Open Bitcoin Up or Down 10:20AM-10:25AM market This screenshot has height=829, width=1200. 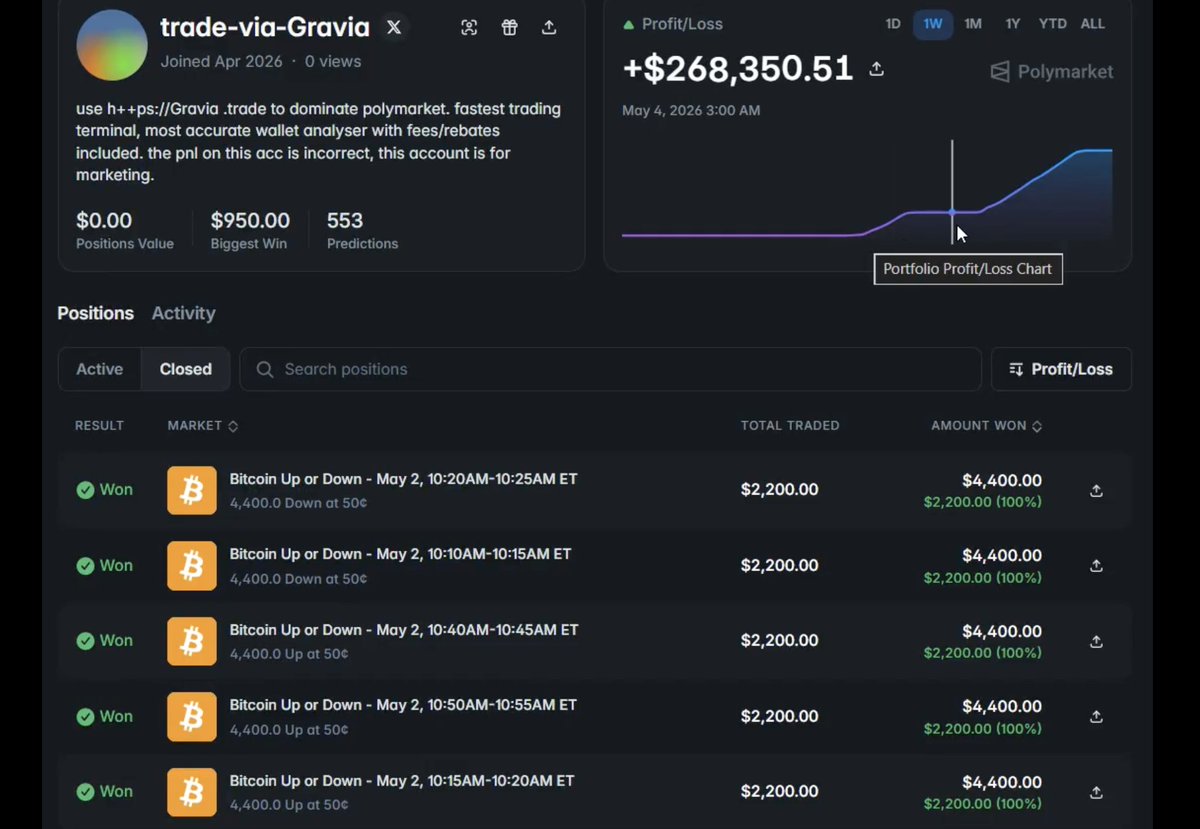point(403,479)
